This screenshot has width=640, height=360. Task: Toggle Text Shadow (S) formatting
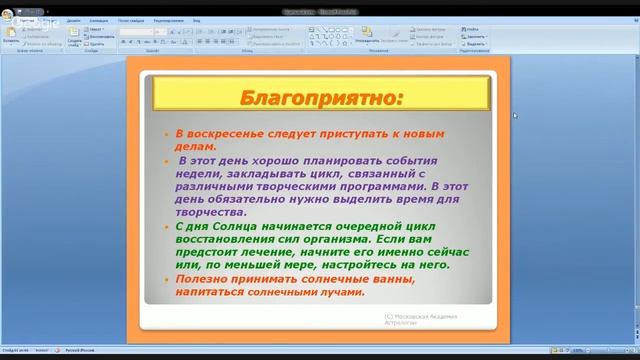[x=155, y=42]
